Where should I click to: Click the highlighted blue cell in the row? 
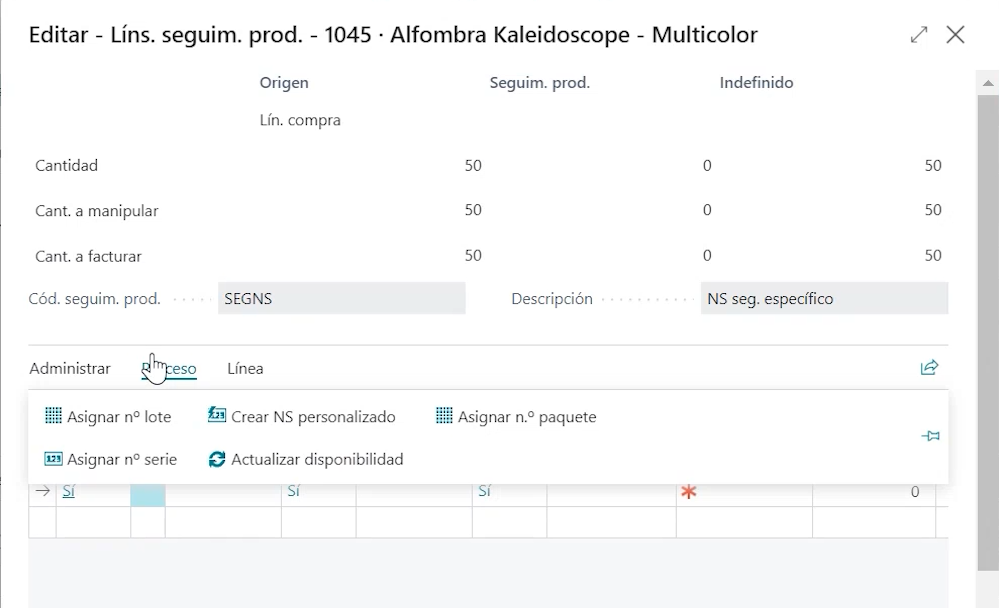[x=147, y=492]
